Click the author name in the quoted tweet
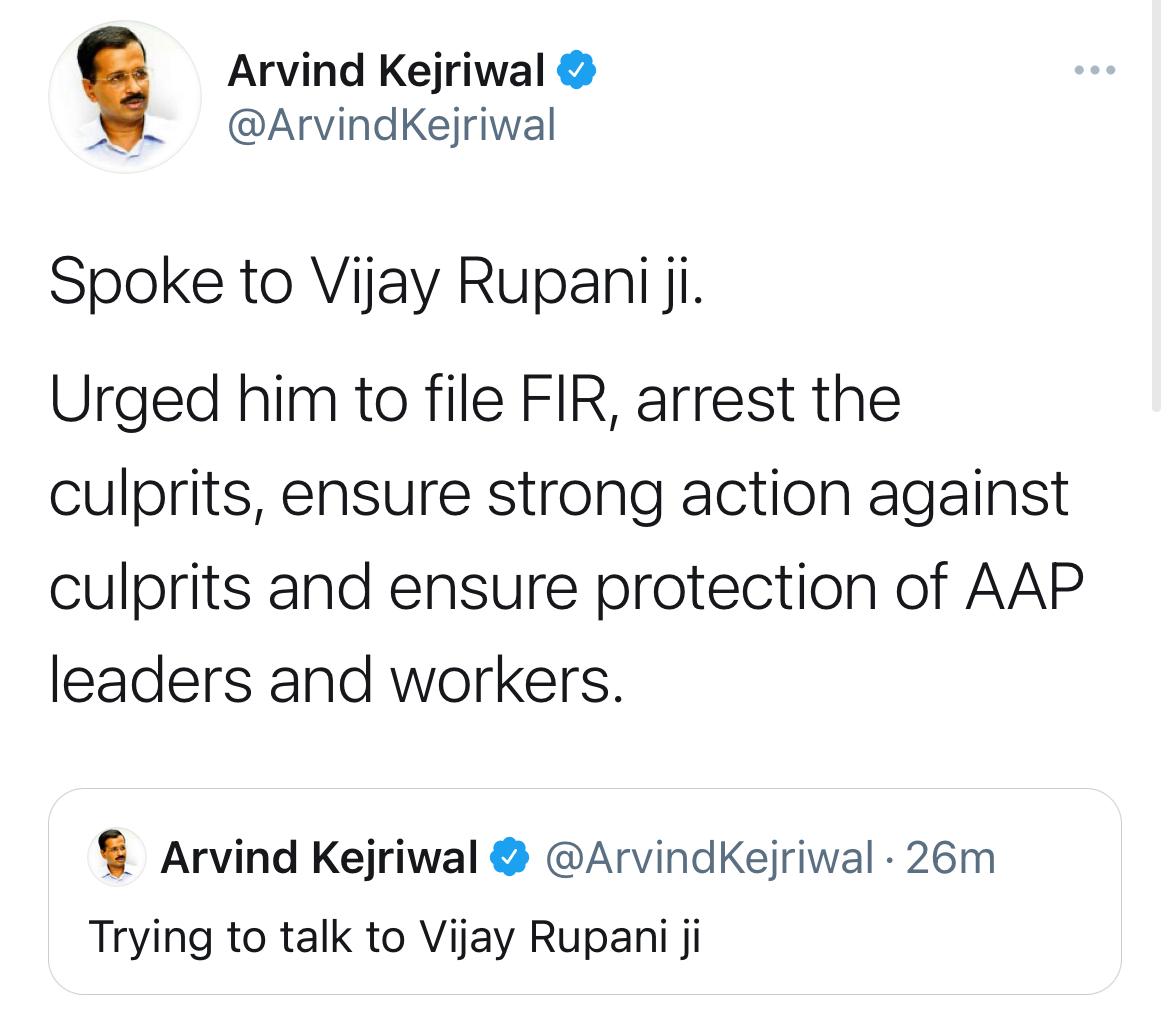This screenshot has height=1009, width=1170. (319, 857)
